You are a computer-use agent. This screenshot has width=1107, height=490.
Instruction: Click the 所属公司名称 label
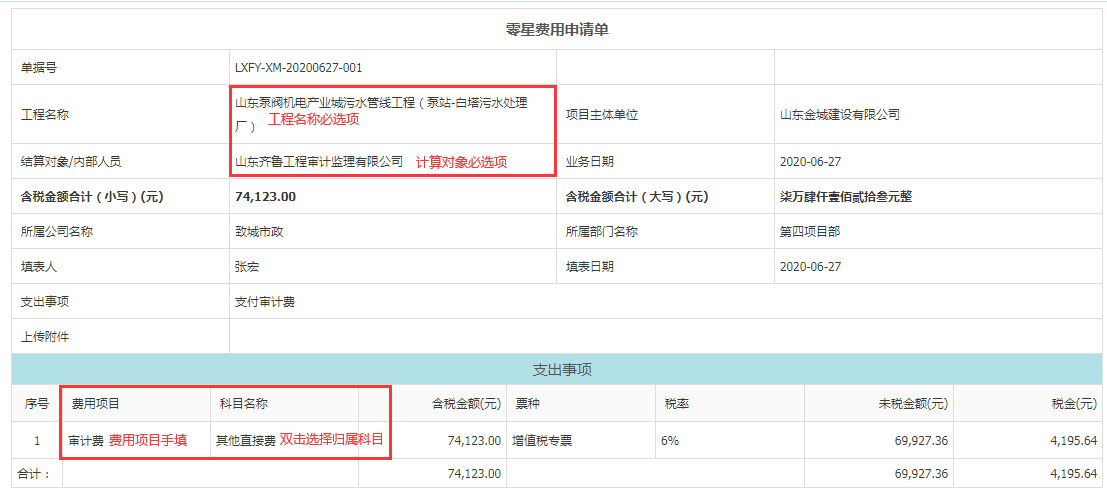(x=57, y=232)
